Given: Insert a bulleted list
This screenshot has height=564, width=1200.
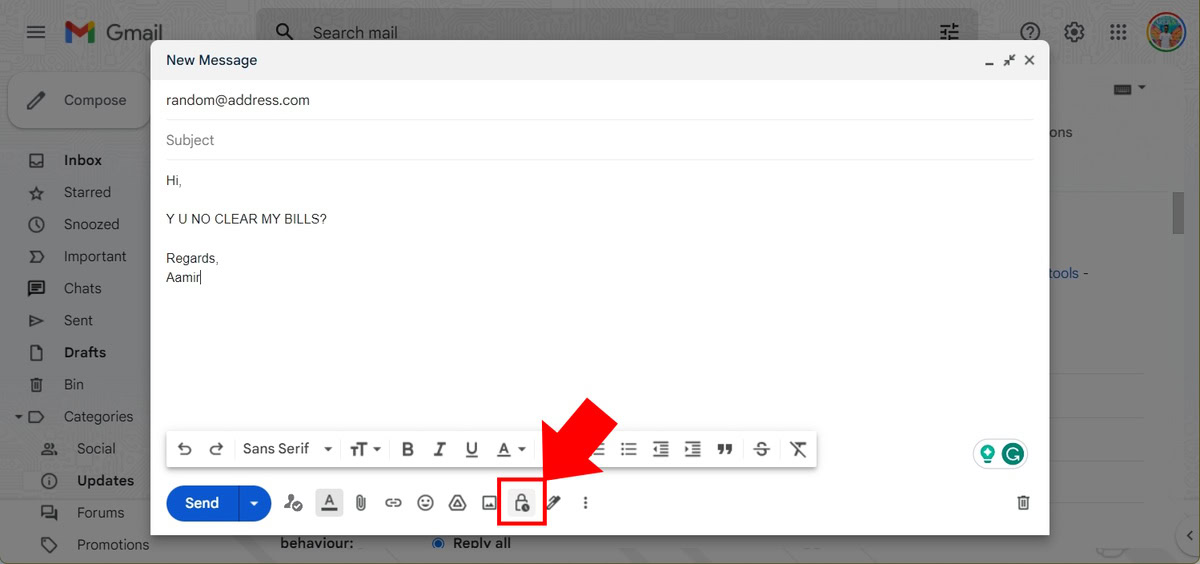Looking at the screenshot, I should [629, 449].
